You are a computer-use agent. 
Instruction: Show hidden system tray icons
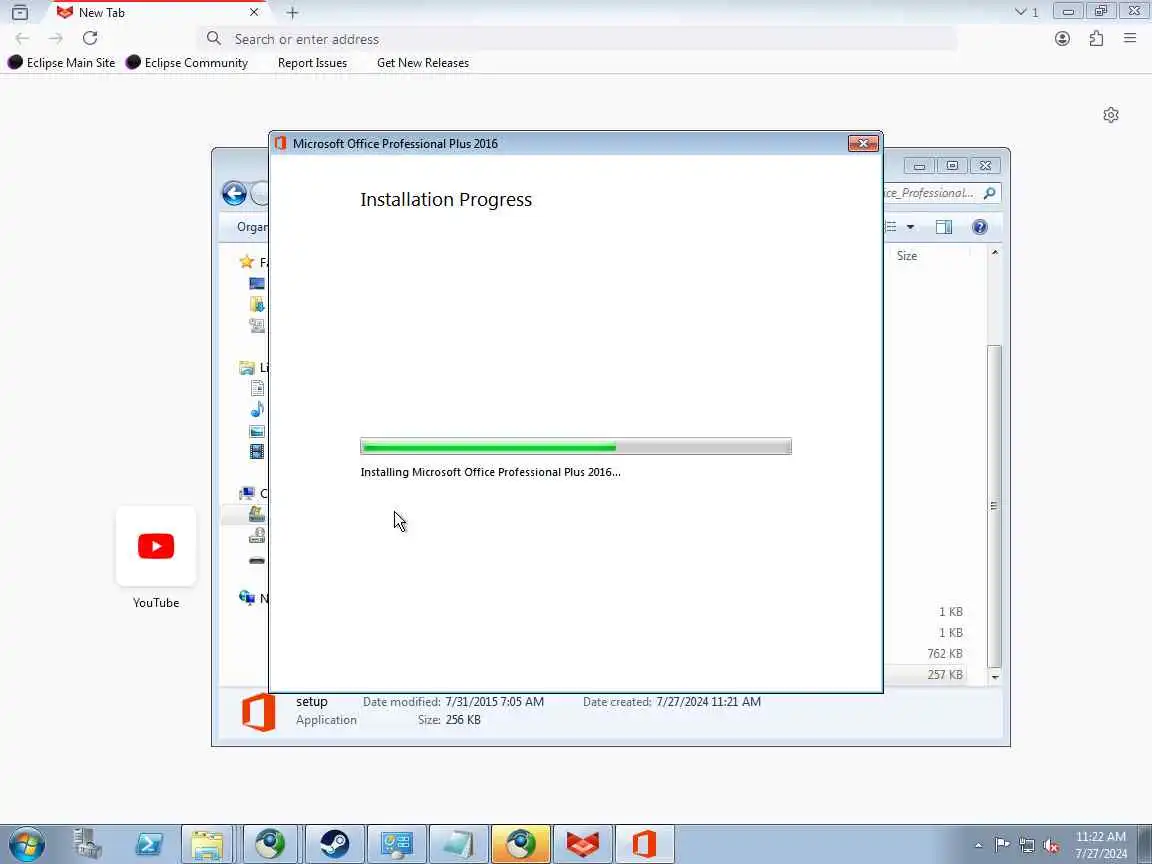point(979,845)
